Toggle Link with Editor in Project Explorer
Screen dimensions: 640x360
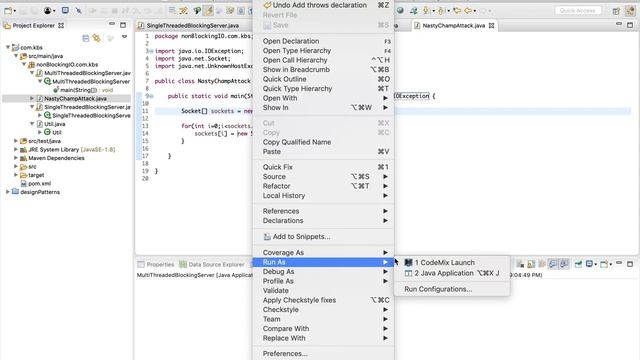point(97,38)
